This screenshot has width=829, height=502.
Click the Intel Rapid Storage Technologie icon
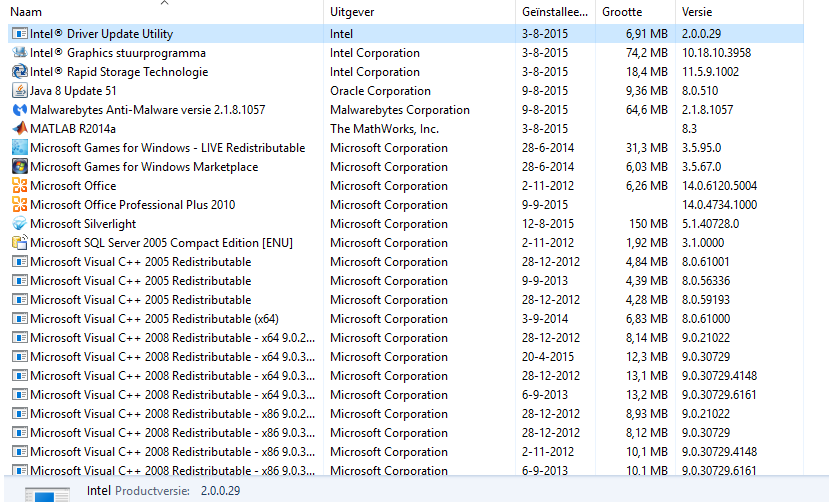point(20,72)
